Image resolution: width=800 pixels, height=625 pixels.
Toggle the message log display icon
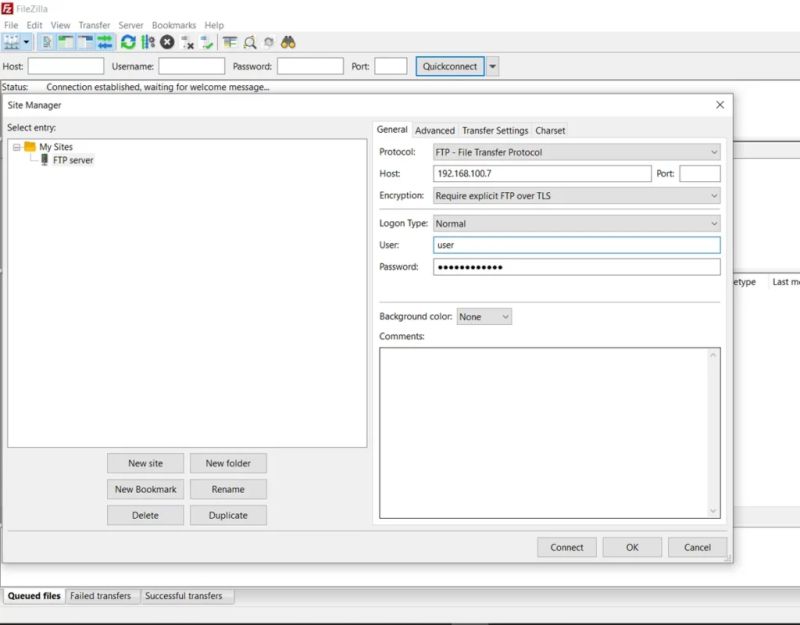click(47, 42)
